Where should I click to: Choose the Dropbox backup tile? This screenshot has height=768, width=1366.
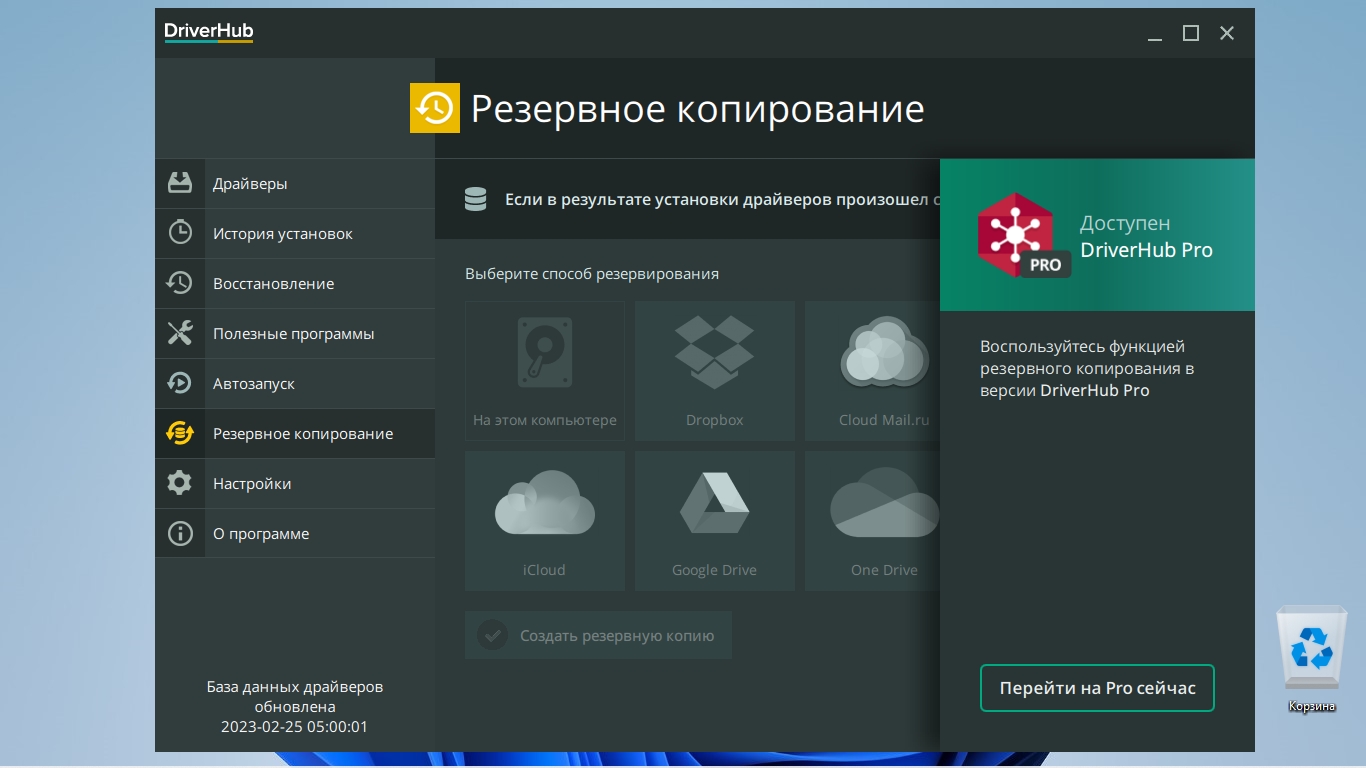[x=715, y=371]
